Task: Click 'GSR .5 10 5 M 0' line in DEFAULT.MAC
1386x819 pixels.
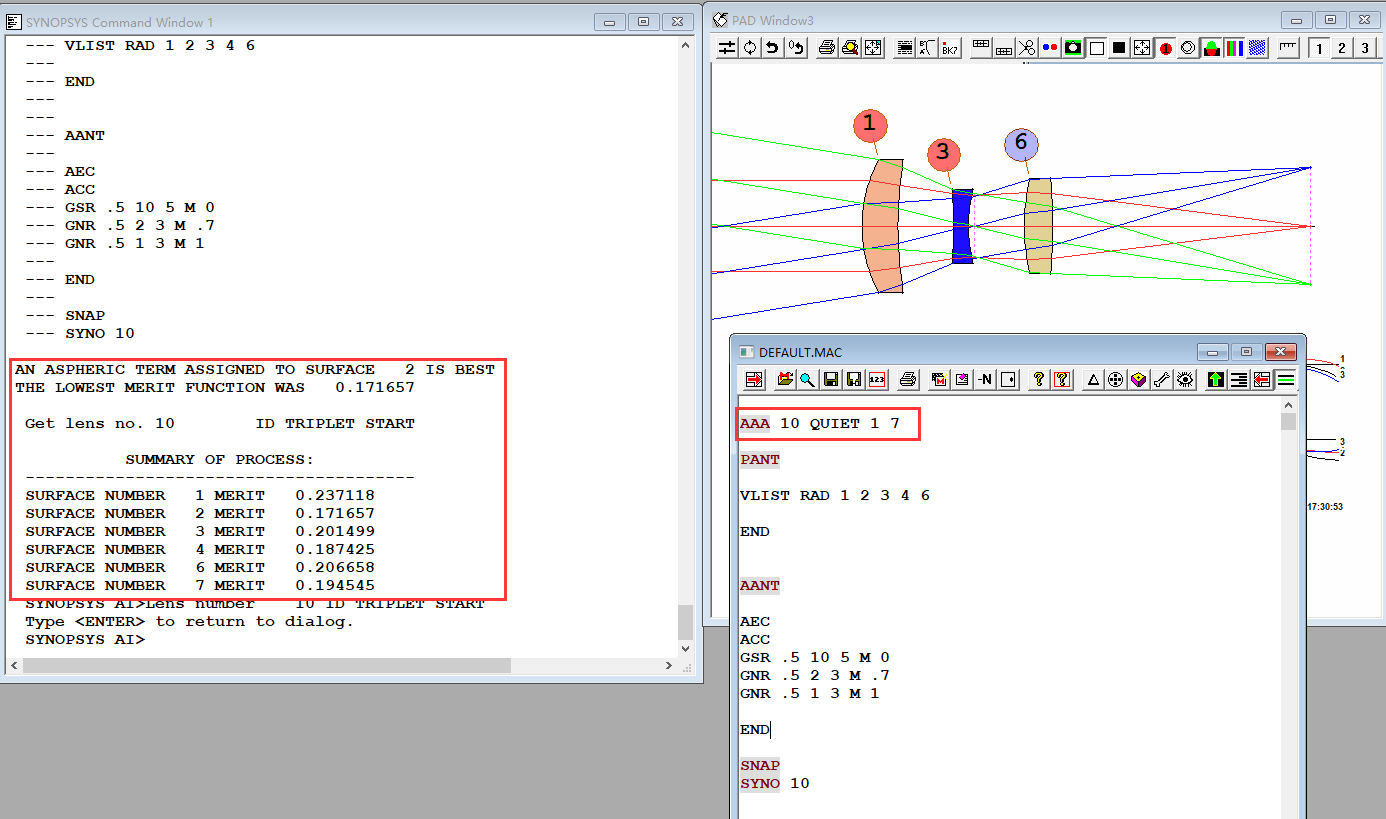Action: [x=815, y=657]
